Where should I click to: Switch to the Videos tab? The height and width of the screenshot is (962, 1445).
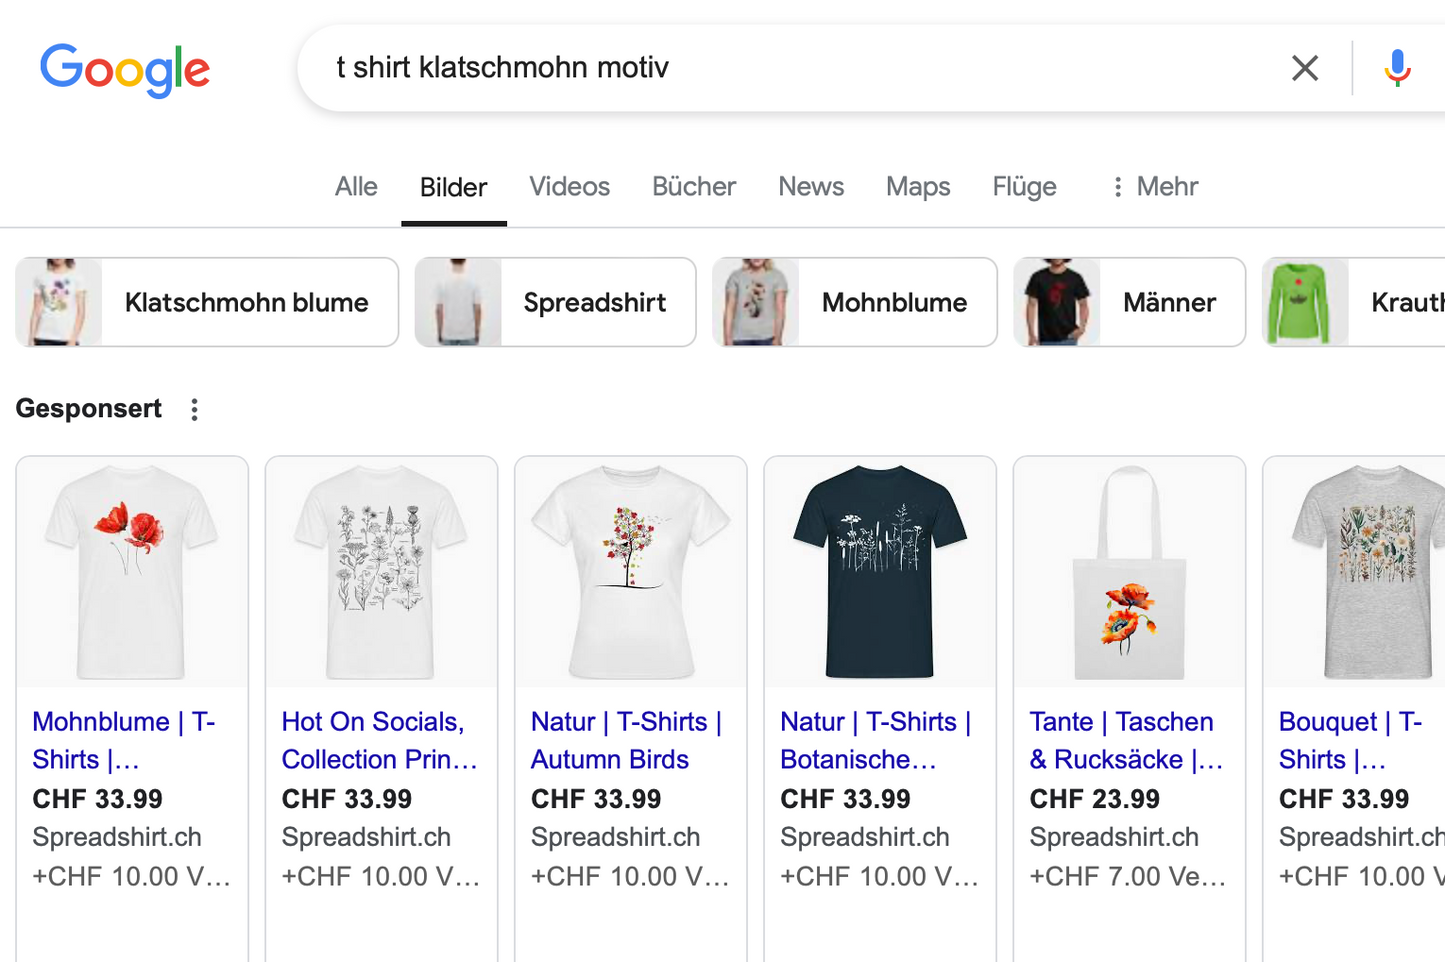569,187
